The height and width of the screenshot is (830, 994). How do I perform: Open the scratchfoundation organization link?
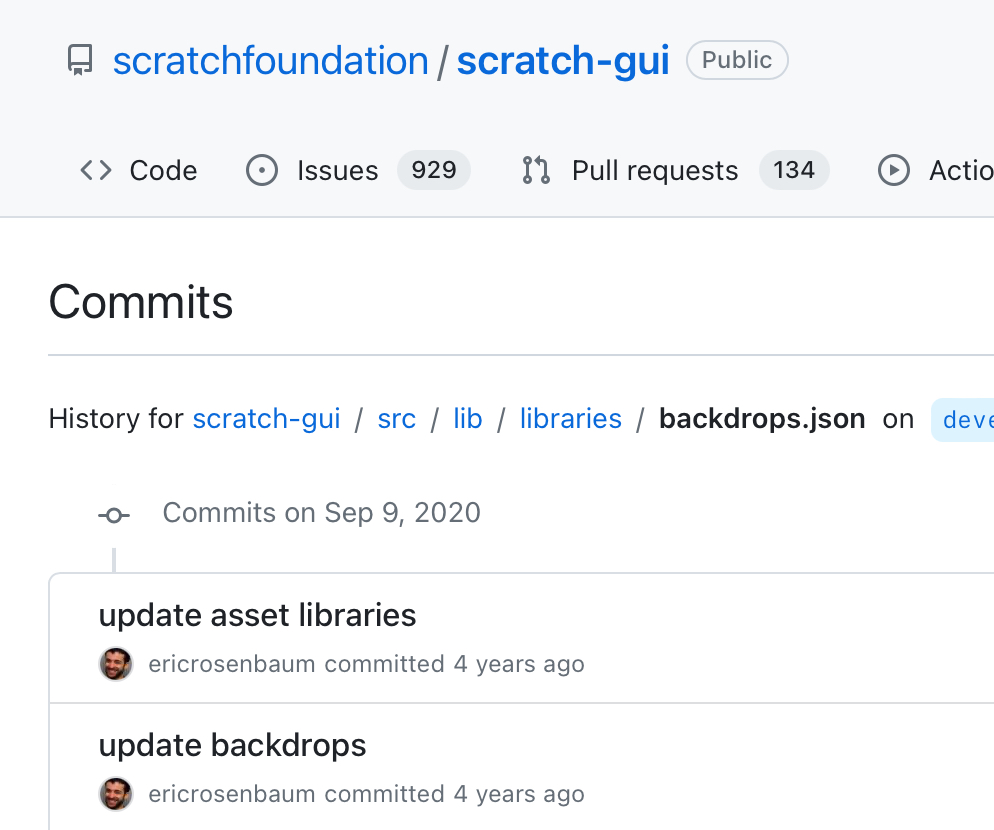[x=270, y=61]
